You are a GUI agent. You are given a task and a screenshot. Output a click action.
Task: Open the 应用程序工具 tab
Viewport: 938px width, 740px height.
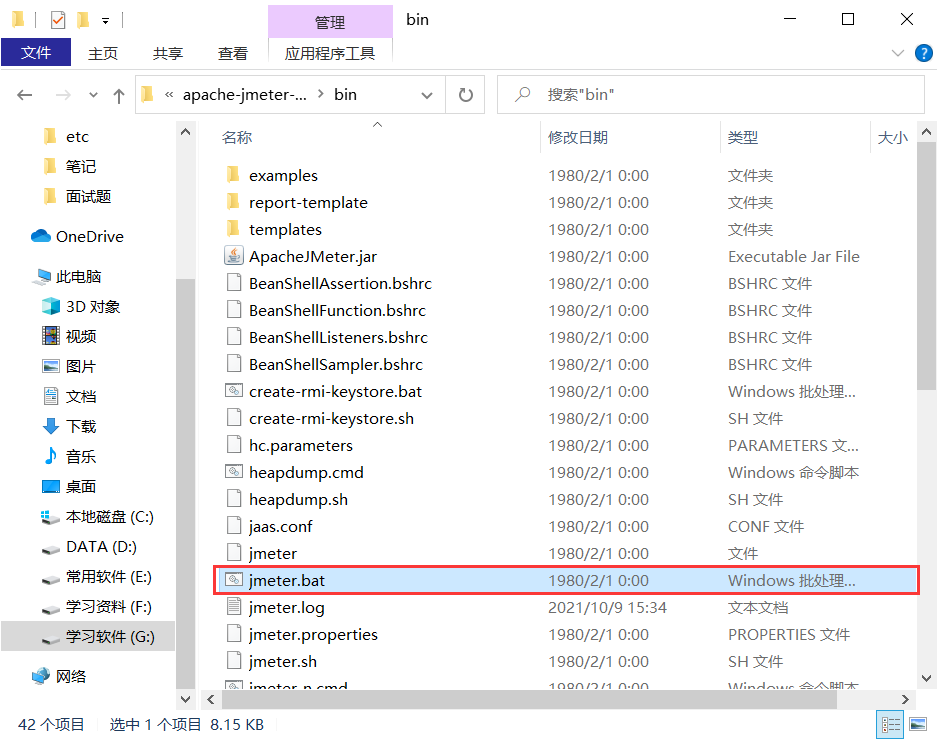click(330, 53)
